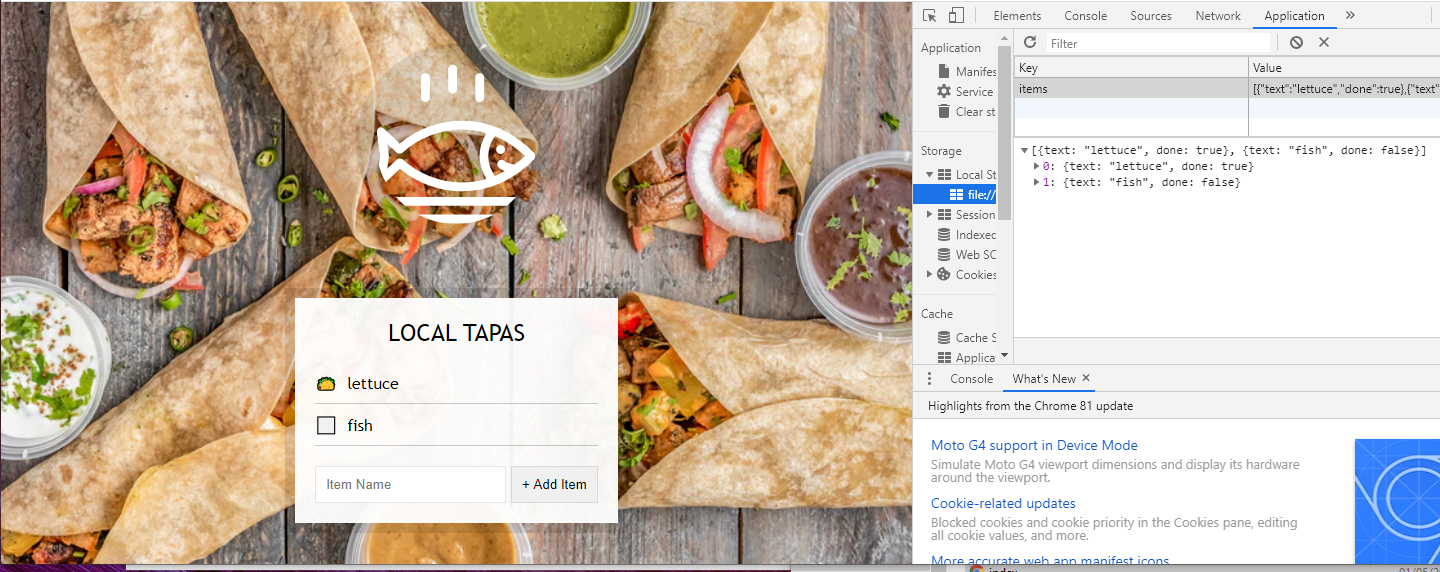Image resolution: width=1440 pixels, height=572 pixels.
Task: Click the + Add Item button
Action: (554, 484)
